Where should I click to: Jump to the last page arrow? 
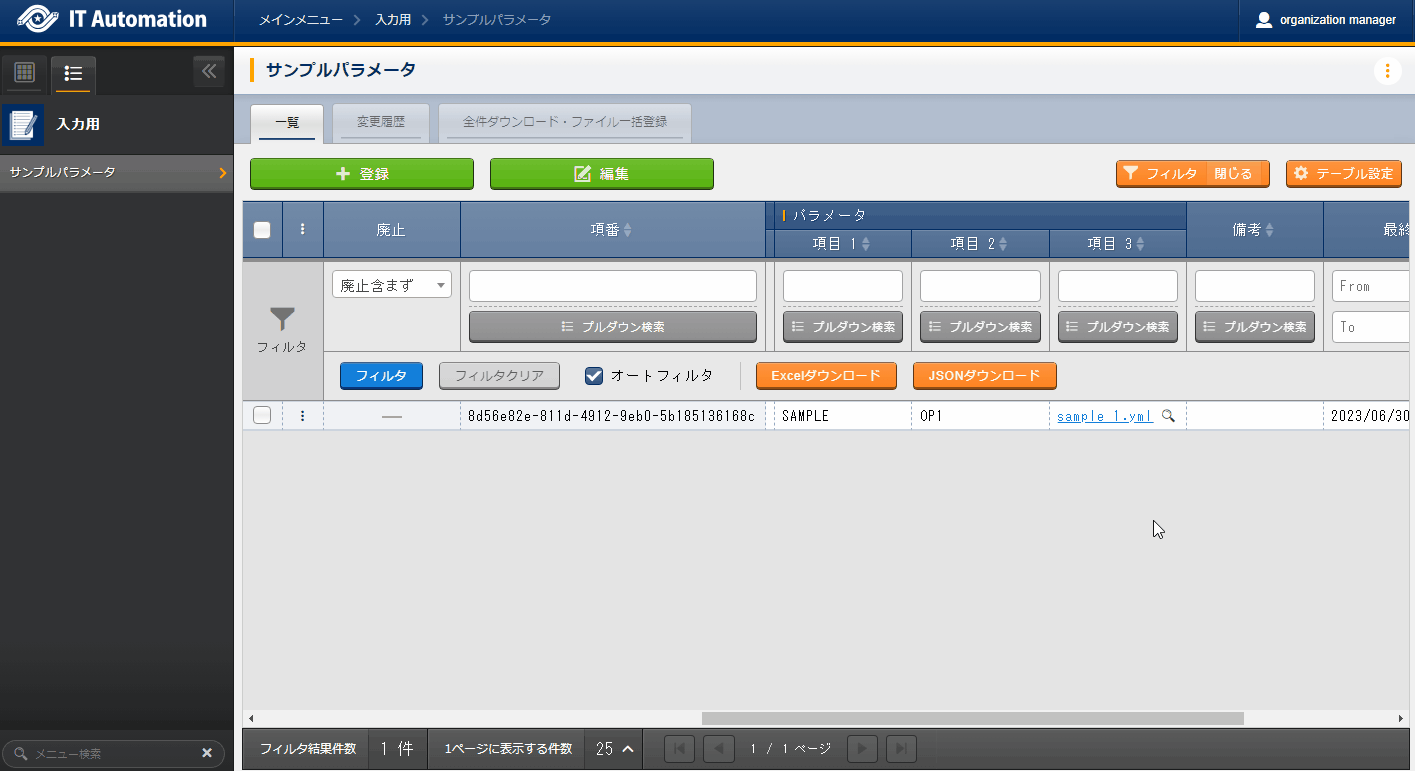click(901, 749)
